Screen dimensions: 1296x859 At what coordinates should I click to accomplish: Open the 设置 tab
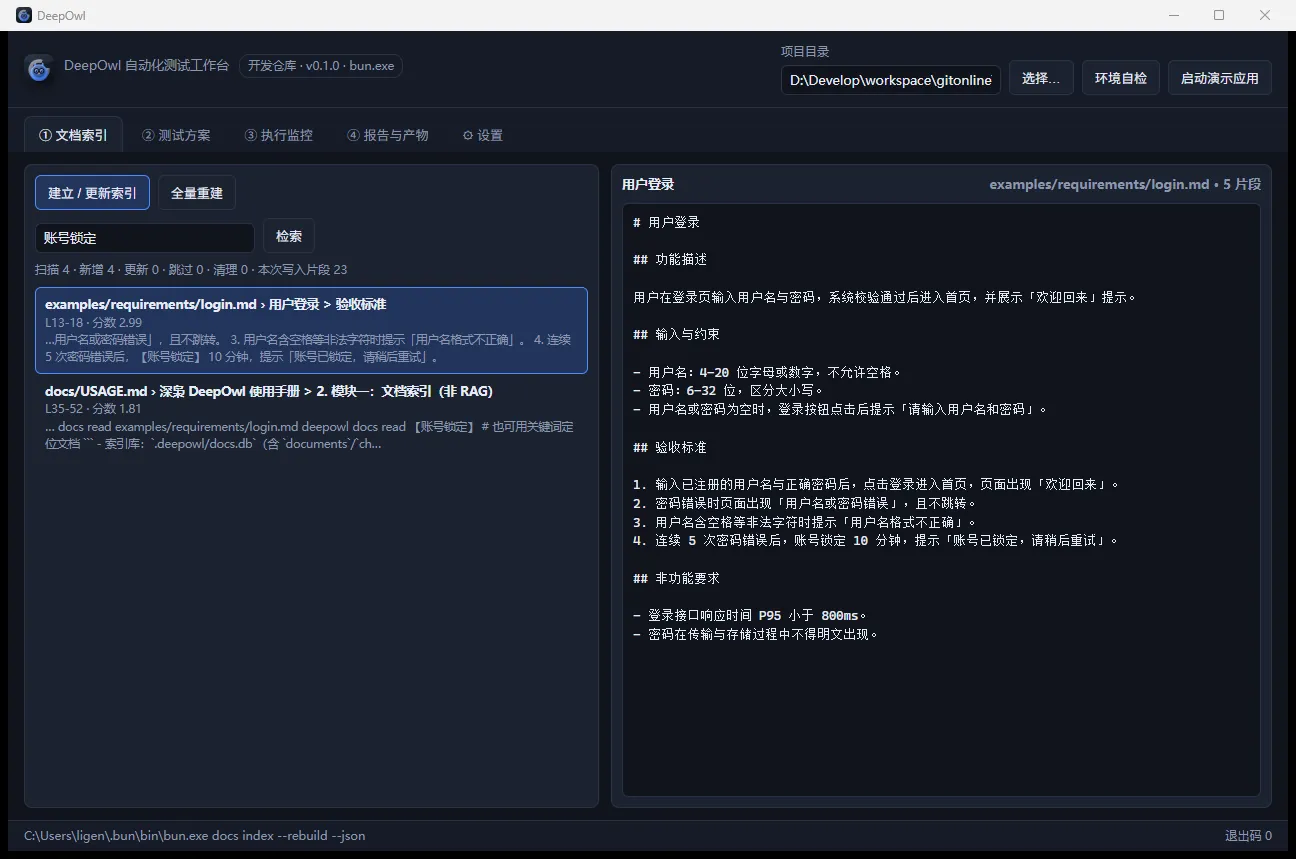tap(482, 135)
